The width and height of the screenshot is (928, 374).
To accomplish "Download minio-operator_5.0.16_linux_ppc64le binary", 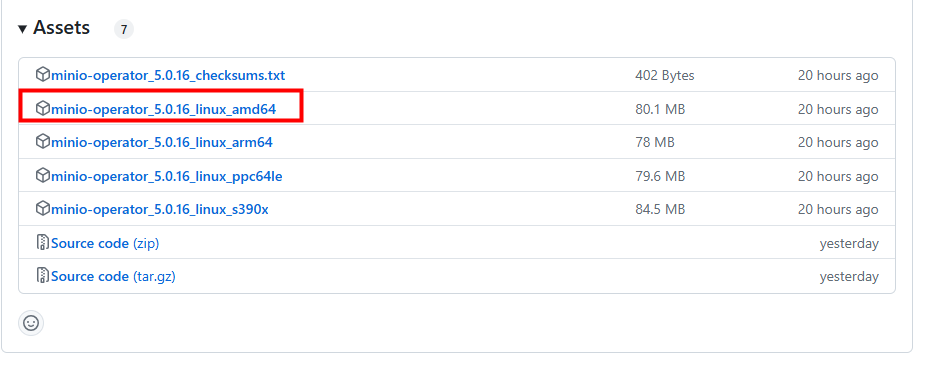I will coord(167,176).
